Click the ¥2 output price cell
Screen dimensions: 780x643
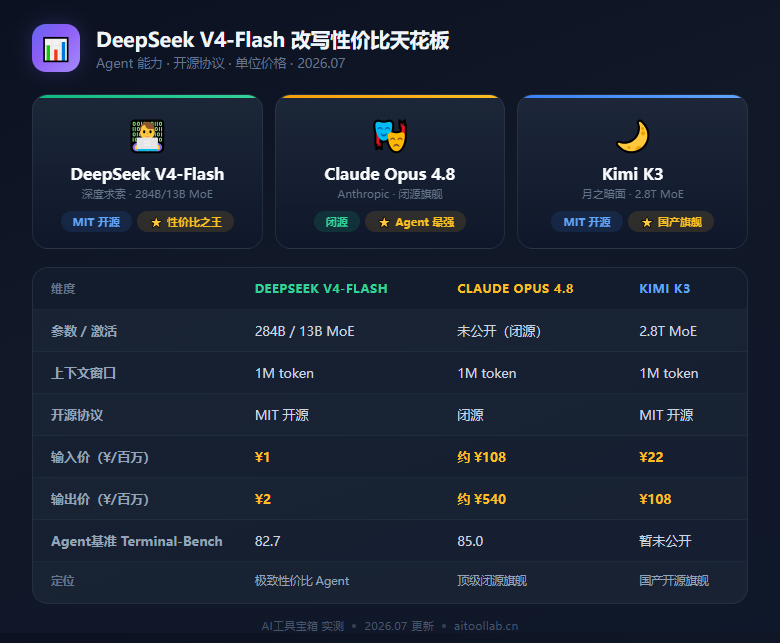tap(263, 499)
